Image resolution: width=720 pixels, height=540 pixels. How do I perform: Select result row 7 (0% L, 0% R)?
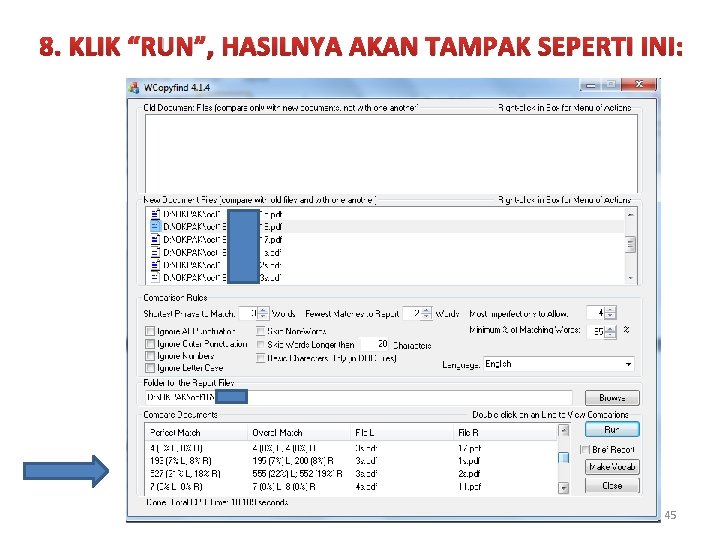tap(351, 486)
